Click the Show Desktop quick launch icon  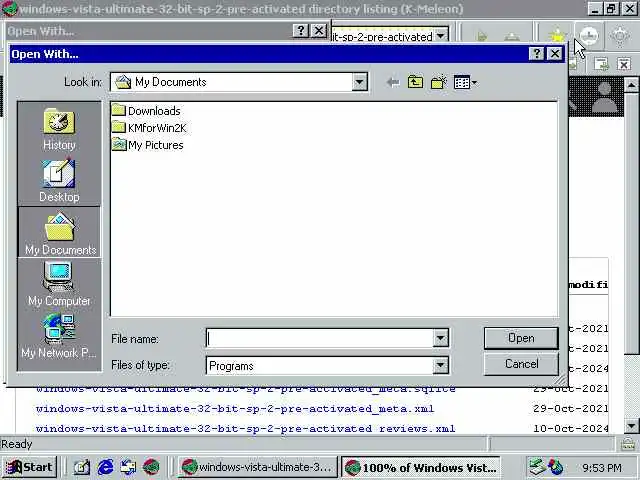pyautogui.click(x=82, y=467)
